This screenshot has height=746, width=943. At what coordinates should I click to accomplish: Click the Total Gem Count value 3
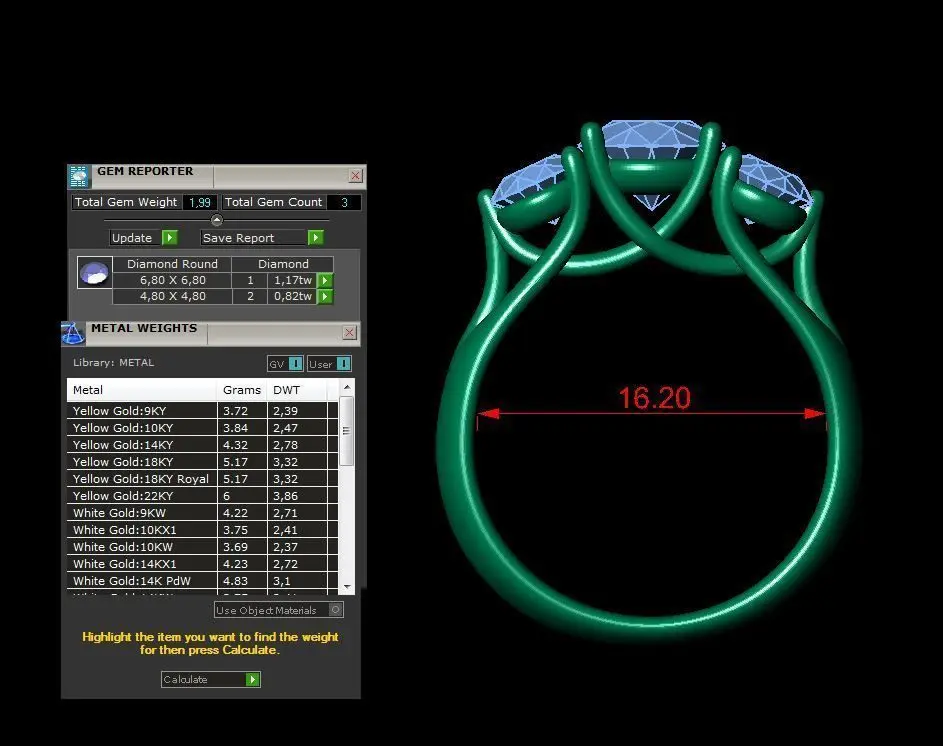[344, 202]
